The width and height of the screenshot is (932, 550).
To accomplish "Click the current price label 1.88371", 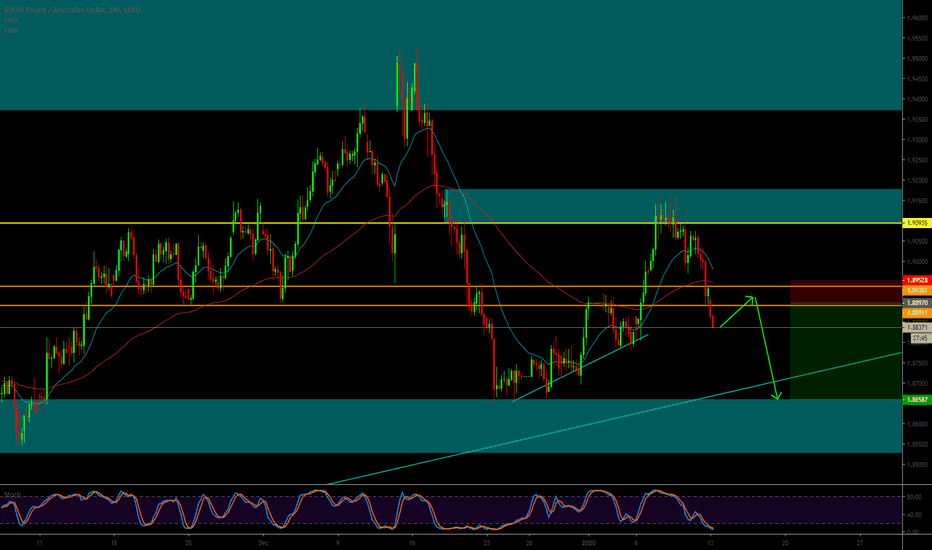I will coord(916,327).
